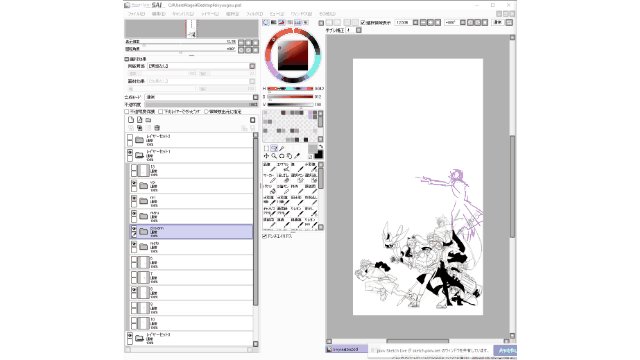Choose the airbrush in tool tray
The image size is (640, 360).
[x=283, y=167]
